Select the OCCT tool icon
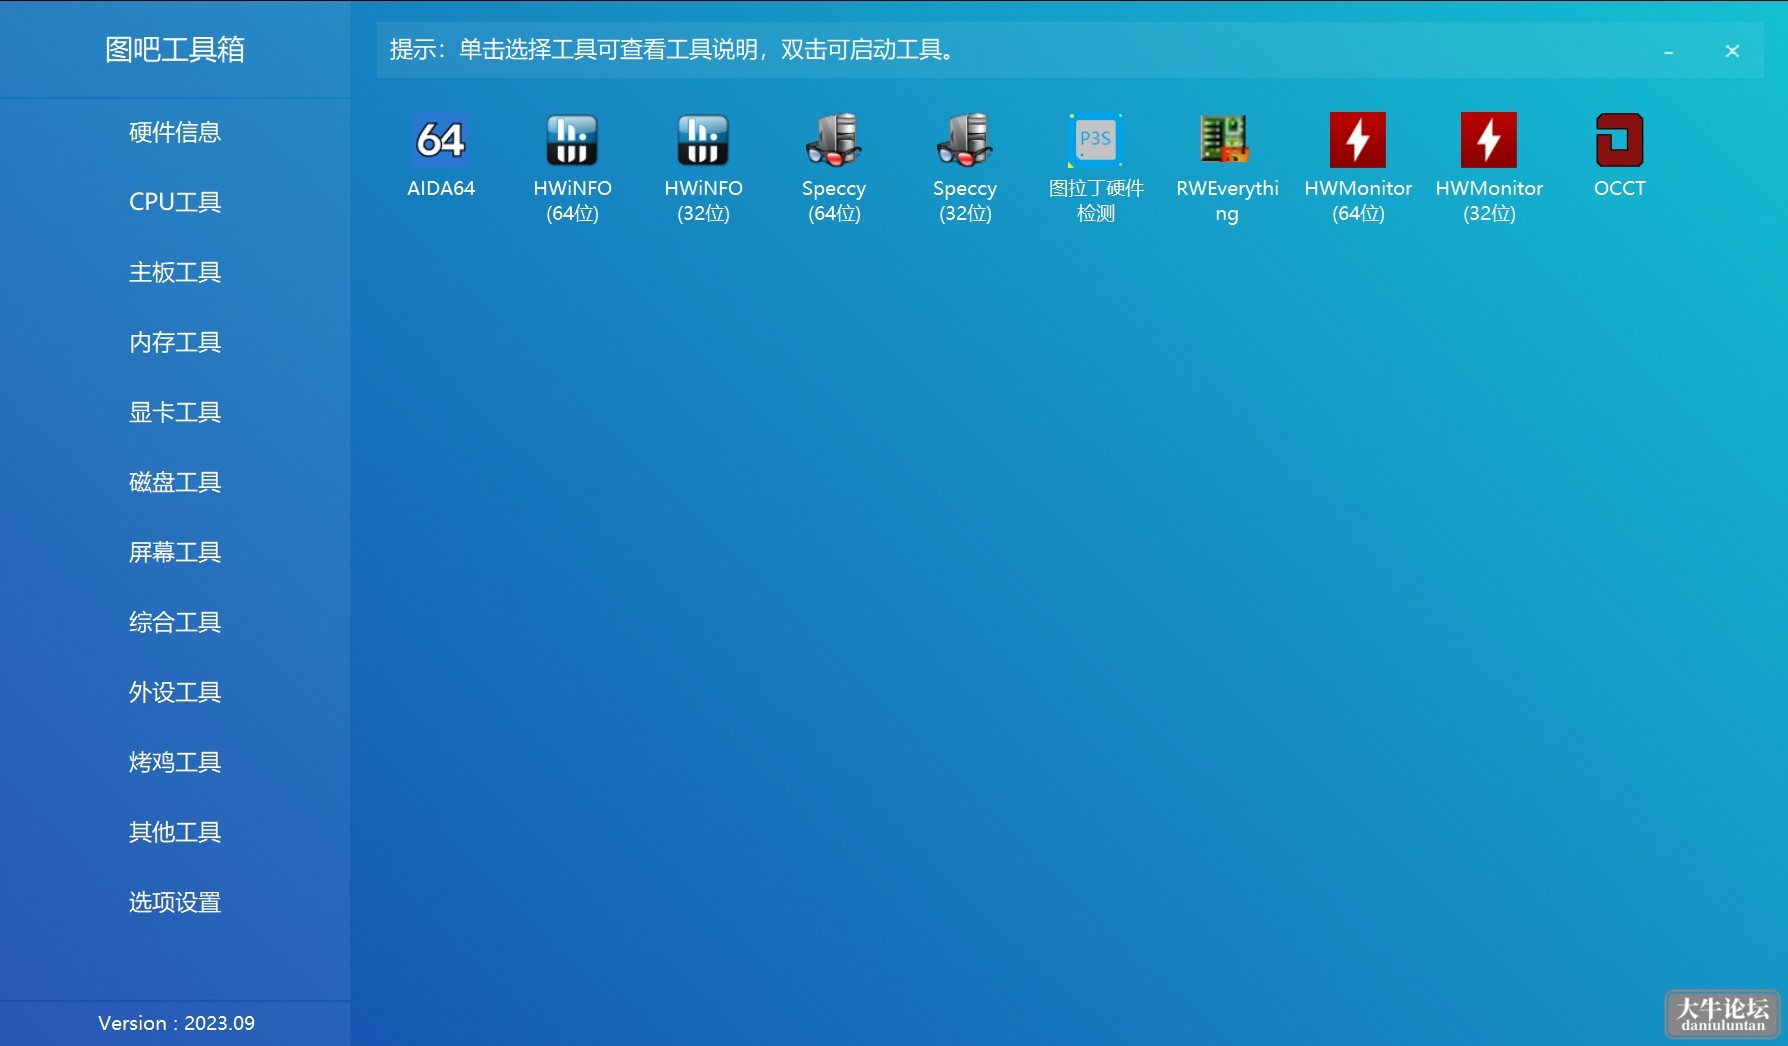 (x=1620, y=140)
